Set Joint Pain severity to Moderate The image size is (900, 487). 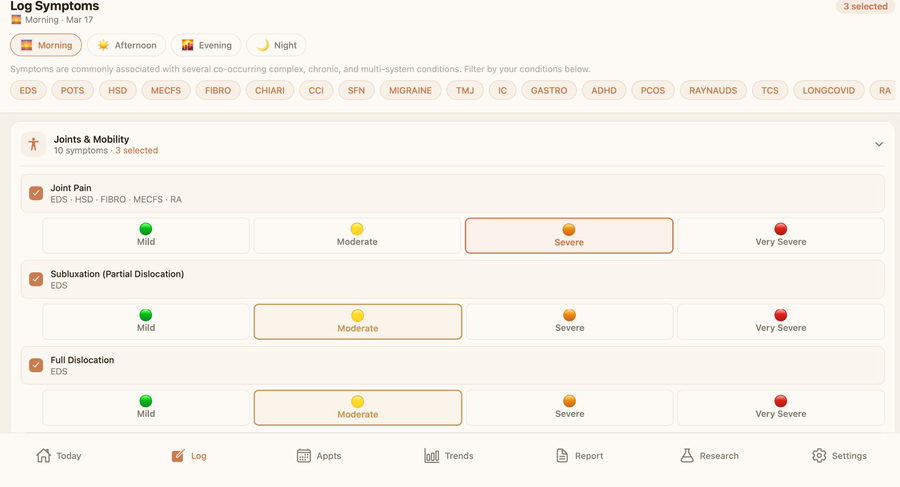(357, 235)
